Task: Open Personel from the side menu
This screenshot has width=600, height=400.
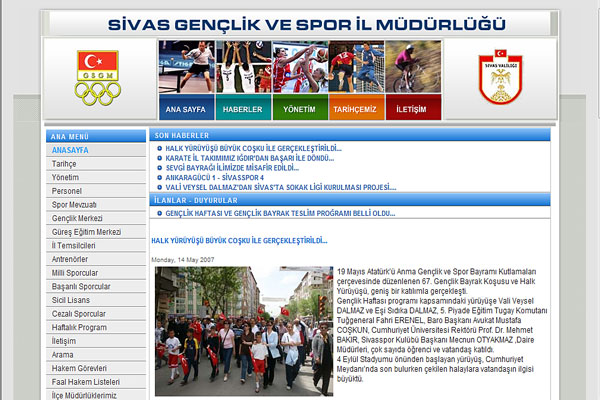Action: pos(96,191)
